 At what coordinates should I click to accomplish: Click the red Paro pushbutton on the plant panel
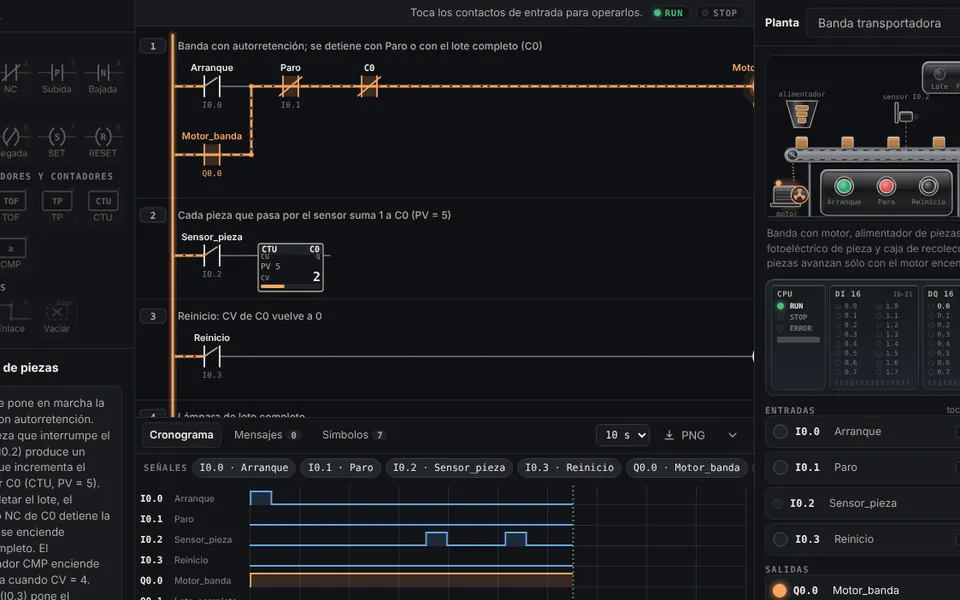click(x=886, y=186)
